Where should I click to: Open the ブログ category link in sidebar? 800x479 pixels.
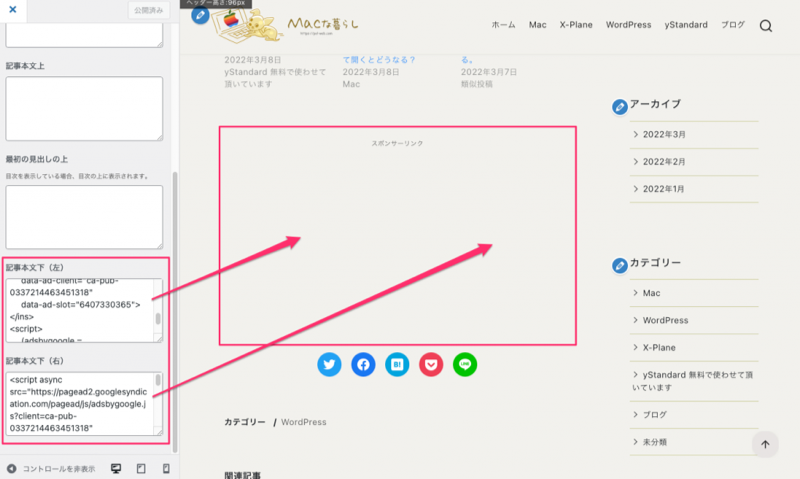coord(655,415)
